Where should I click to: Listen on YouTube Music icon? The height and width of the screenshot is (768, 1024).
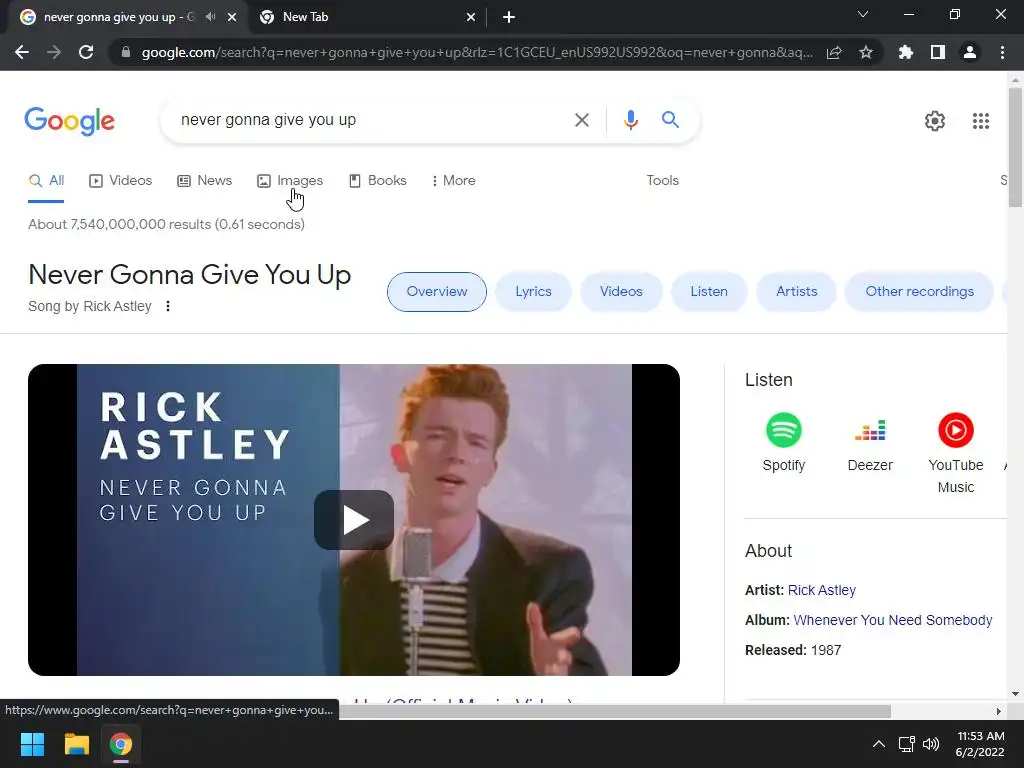tap(955, 430)
